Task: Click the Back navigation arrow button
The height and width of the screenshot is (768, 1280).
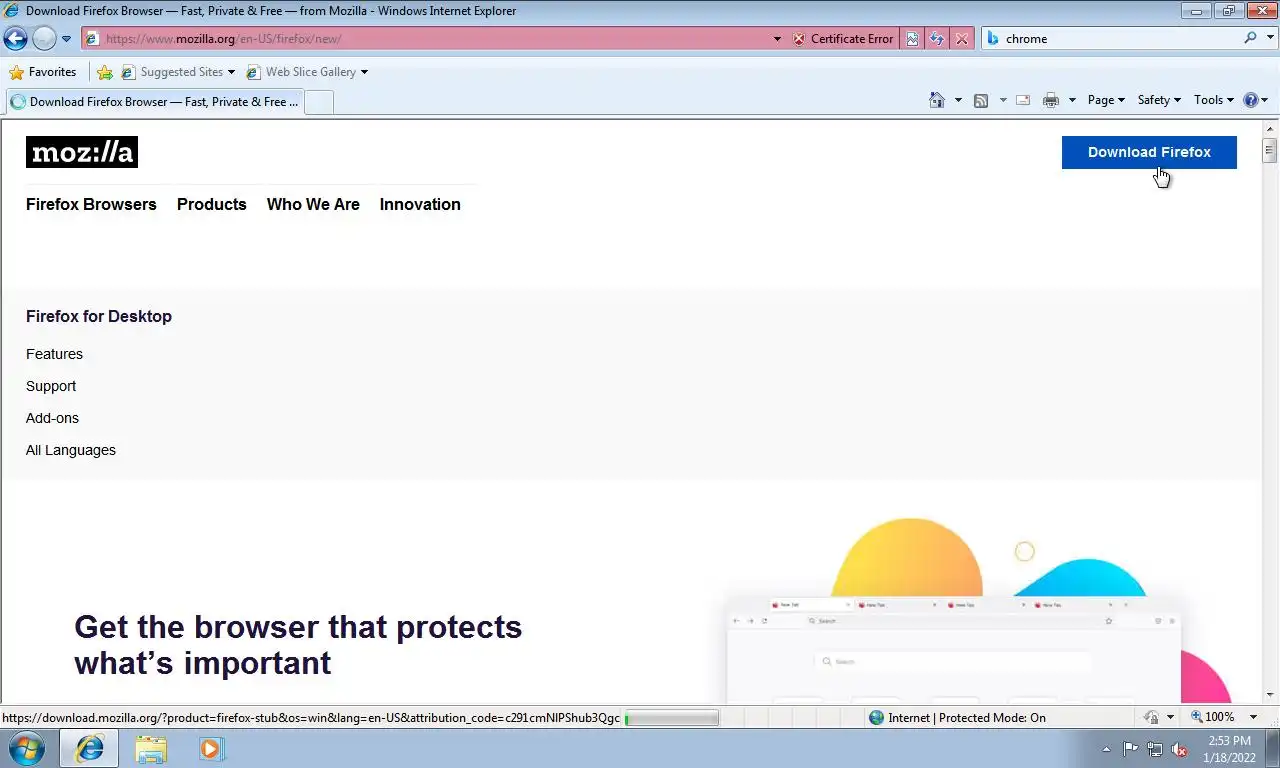Action: click(15, 39)
